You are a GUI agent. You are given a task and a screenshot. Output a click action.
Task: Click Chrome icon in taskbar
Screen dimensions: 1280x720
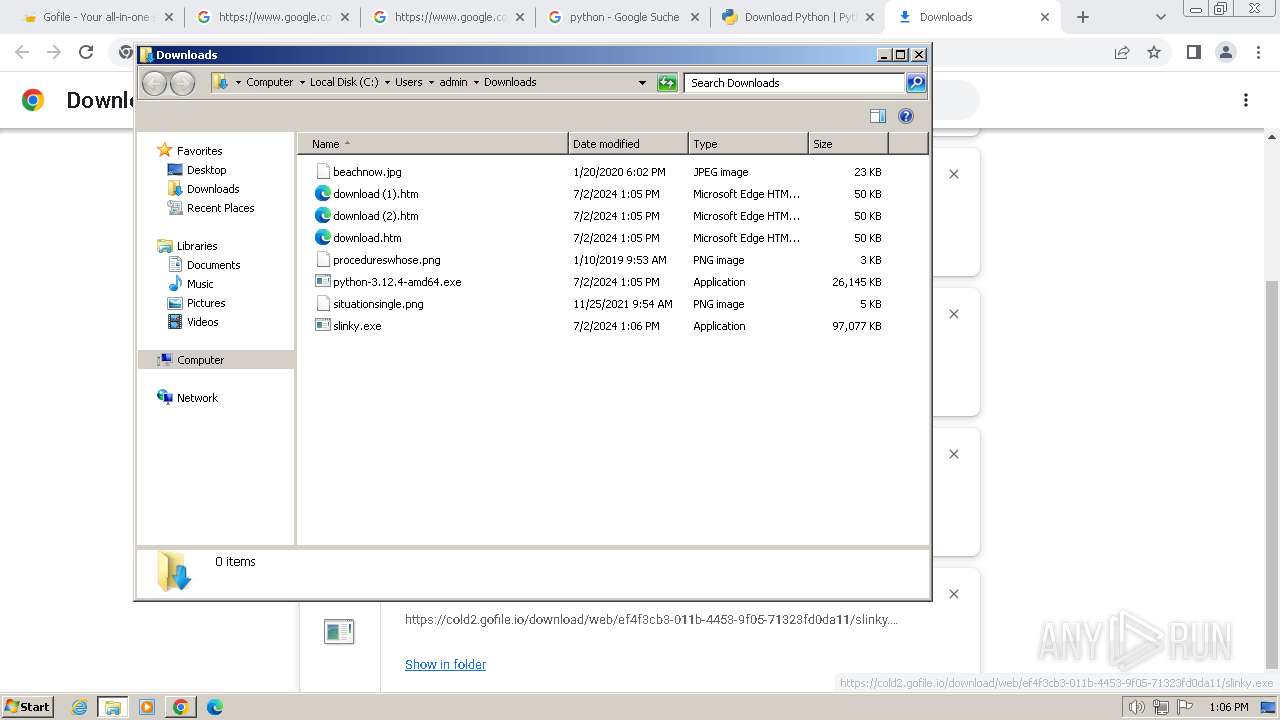tap(181, 707)
